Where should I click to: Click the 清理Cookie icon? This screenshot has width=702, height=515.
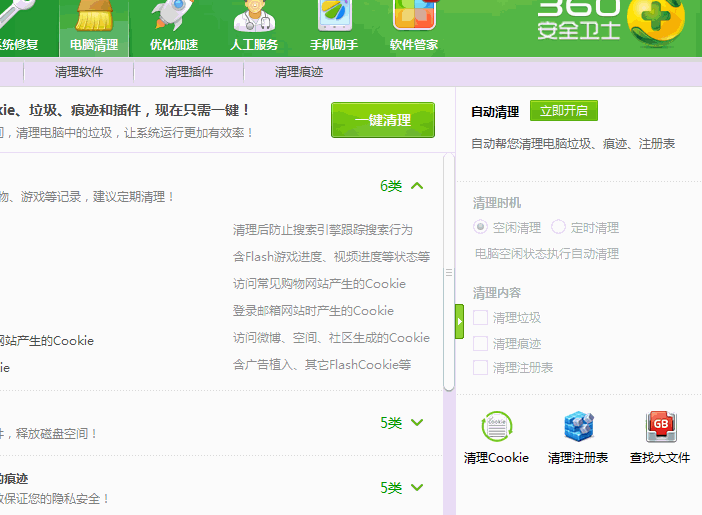tap(496, 427)
